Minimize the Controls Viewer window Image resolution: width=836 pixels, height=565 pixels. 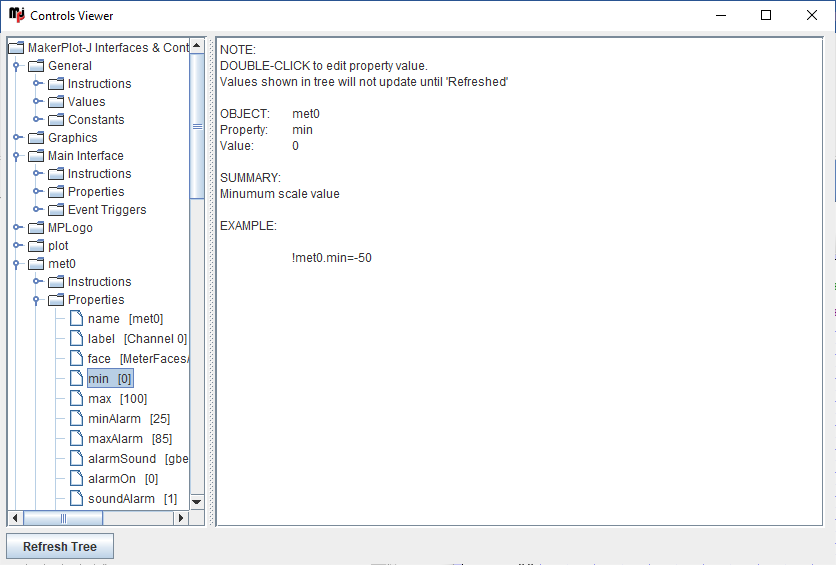pos(721,15)
